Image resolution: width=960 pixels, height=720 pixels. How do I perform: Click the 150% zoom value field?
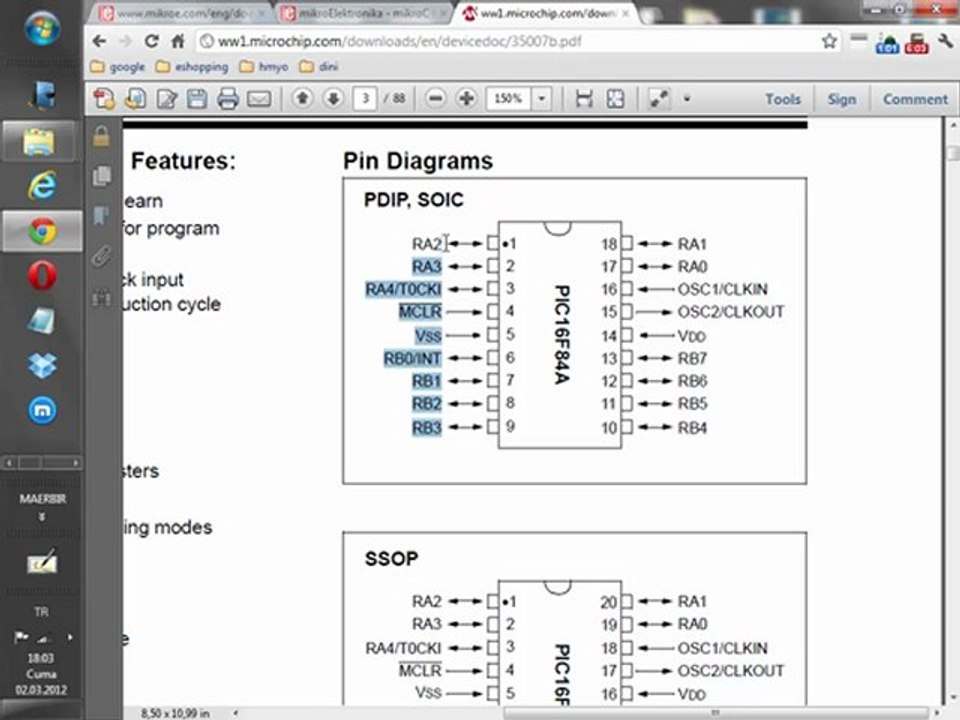[x=508, y=99]
